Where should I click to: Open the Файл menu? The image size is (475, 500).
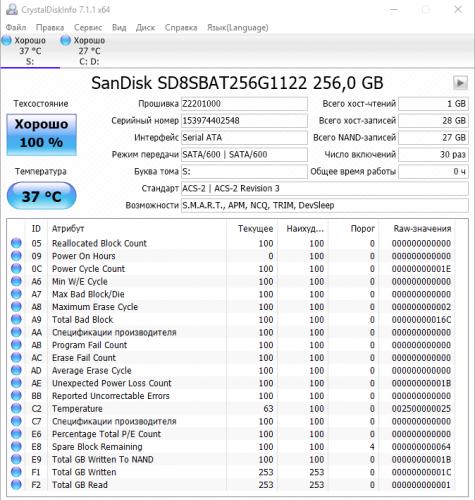pos(16,27)
